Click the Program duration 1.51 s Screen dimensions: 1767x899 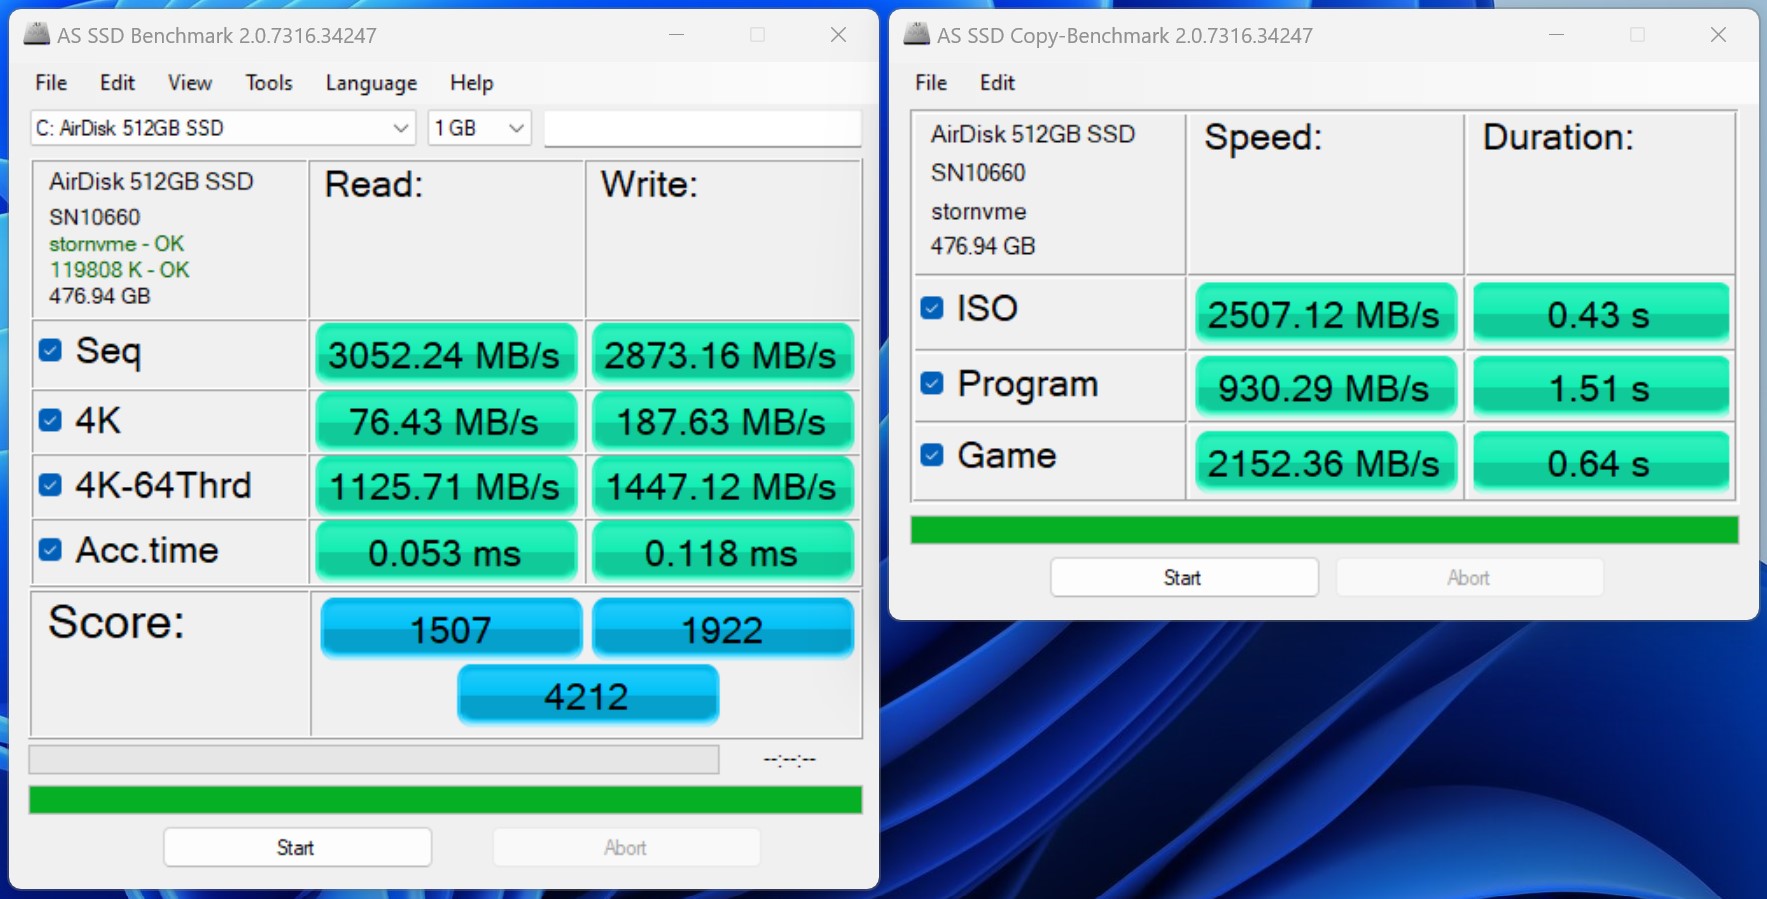[x=1600, y=388]
